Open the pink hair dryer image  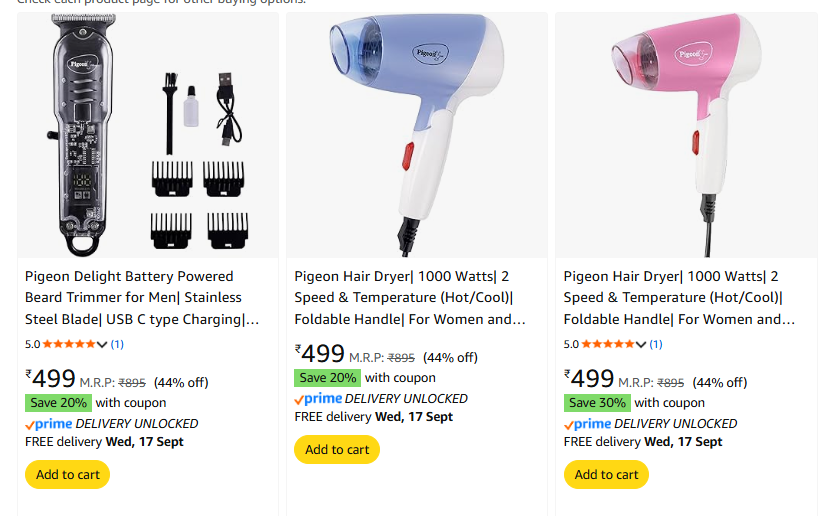pos(685,135)
